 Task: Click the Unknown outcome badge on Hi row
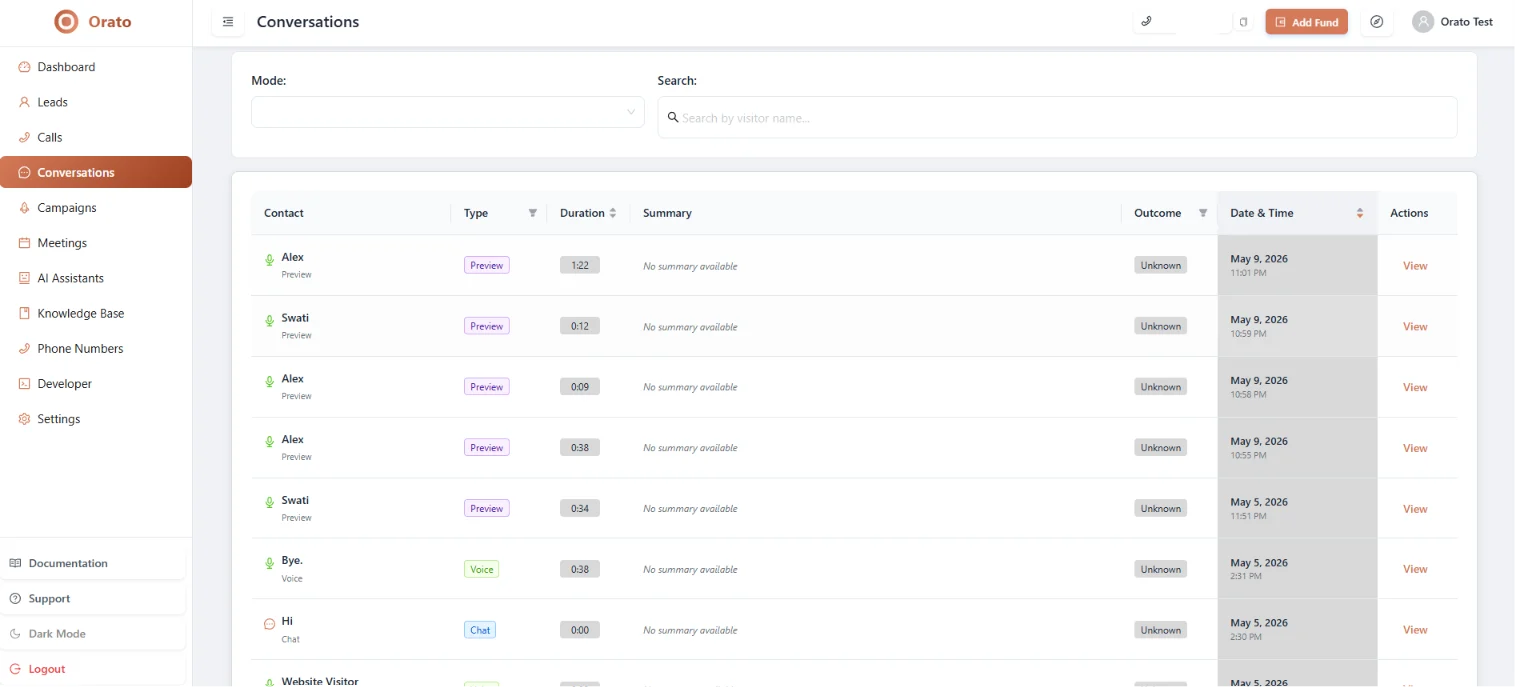1161,630
